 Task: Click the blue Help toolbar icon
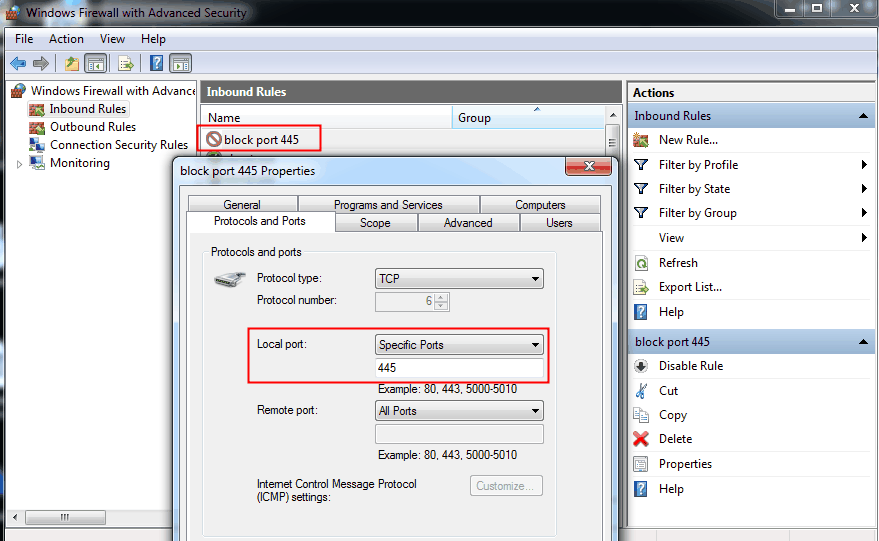(x=156, y=63)
